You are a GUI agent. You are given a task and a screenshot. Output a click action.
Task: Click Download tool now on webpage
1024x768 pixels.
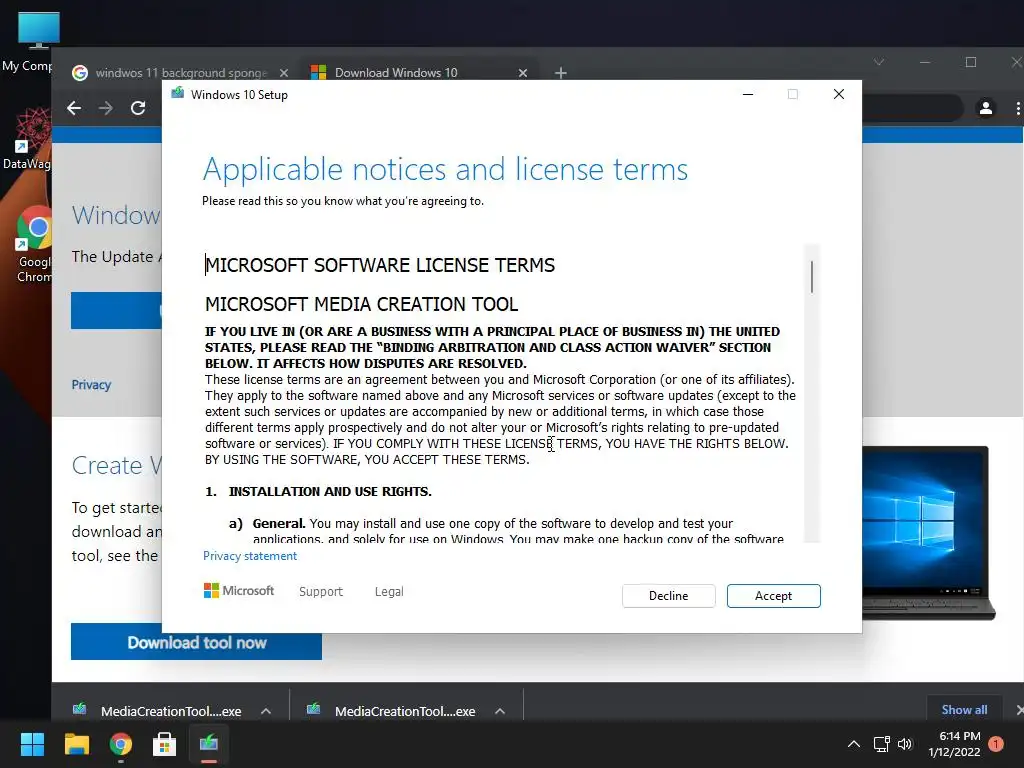pyautogui.click(x=196, y=642)
